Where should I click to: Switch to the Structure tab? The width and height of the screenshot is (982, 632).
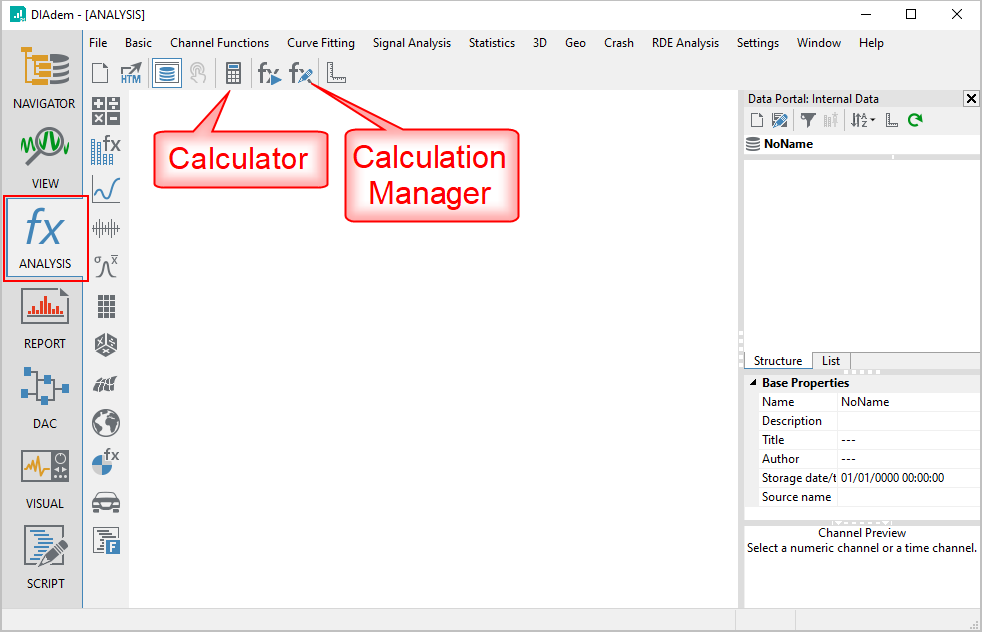tap(778, 361)
